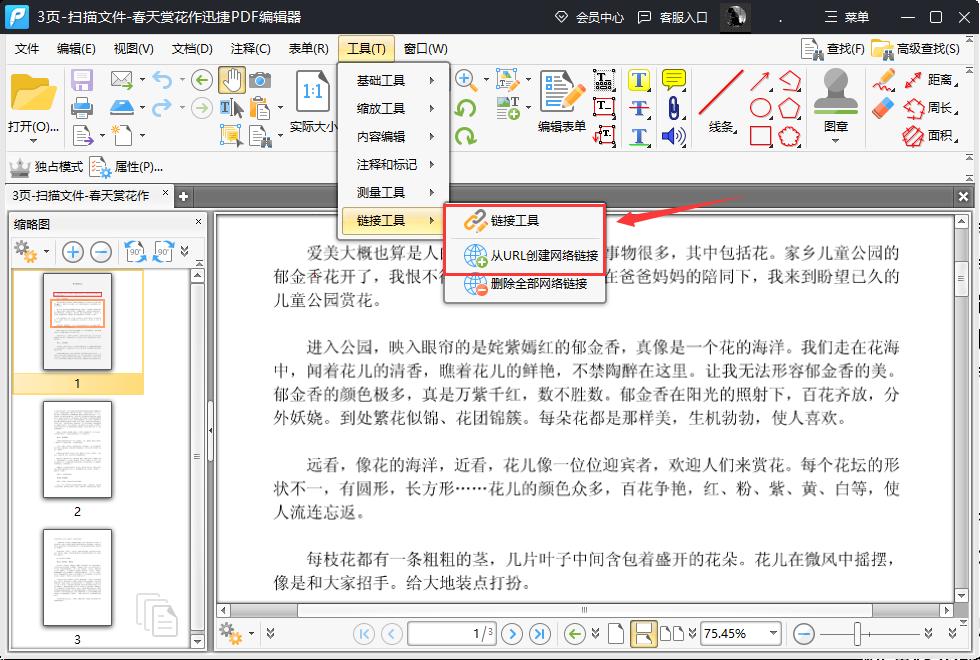This screenshot has width=980, height=660.
Task: Enable the highlighted hand tool toggle
Action: (x=232, y=77)
